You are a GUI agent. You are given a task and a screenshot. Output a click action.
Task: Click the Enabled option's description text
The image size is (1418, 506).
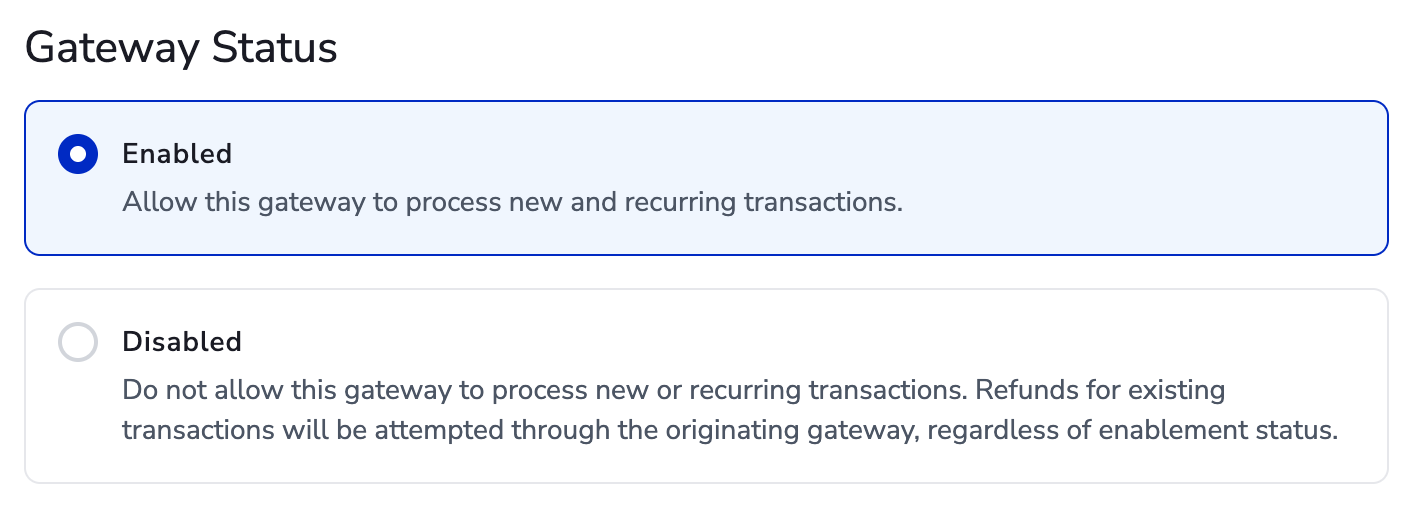click(x=512, y=202)
